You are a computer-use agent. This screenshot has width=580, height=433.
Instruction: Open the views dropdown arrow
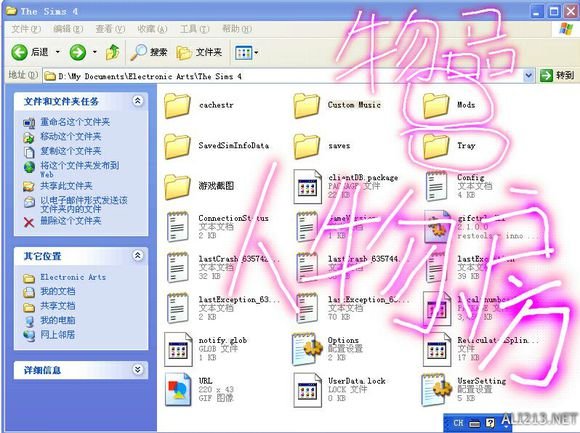pos(256,53)
